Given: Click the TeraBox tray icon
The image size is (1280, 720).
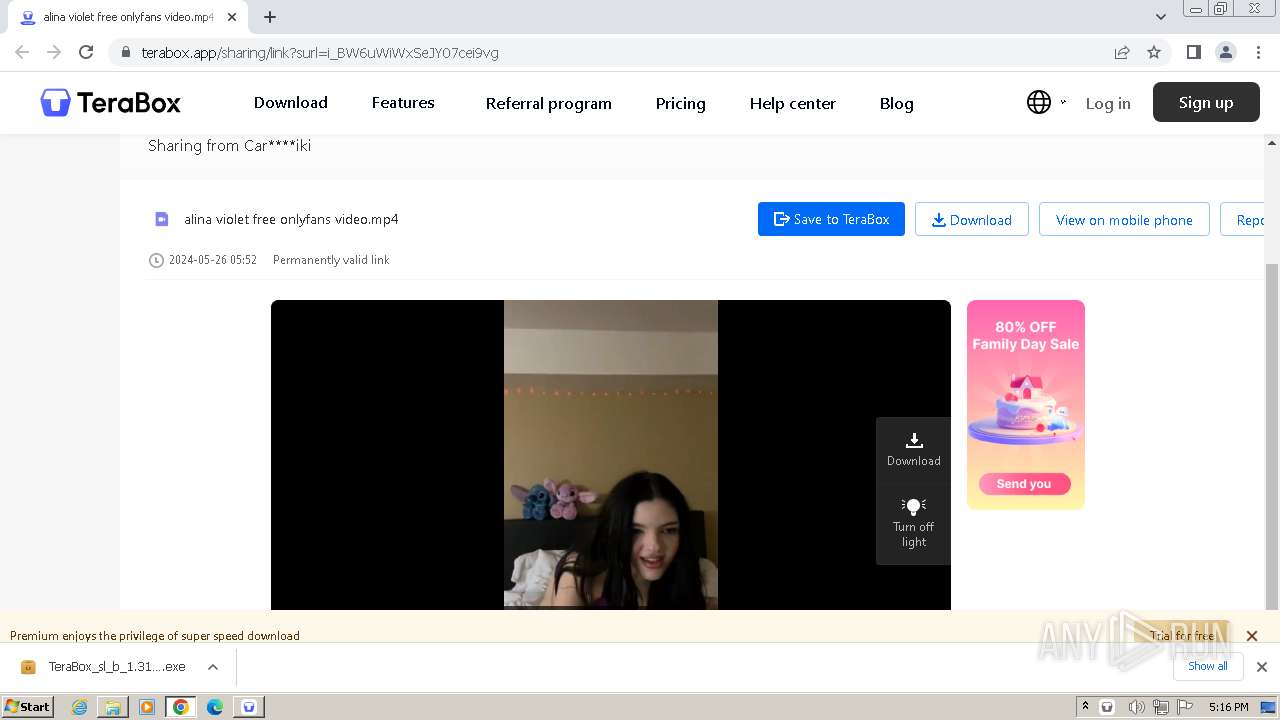Looking at the screenshot, I should tap(1107, 707).
